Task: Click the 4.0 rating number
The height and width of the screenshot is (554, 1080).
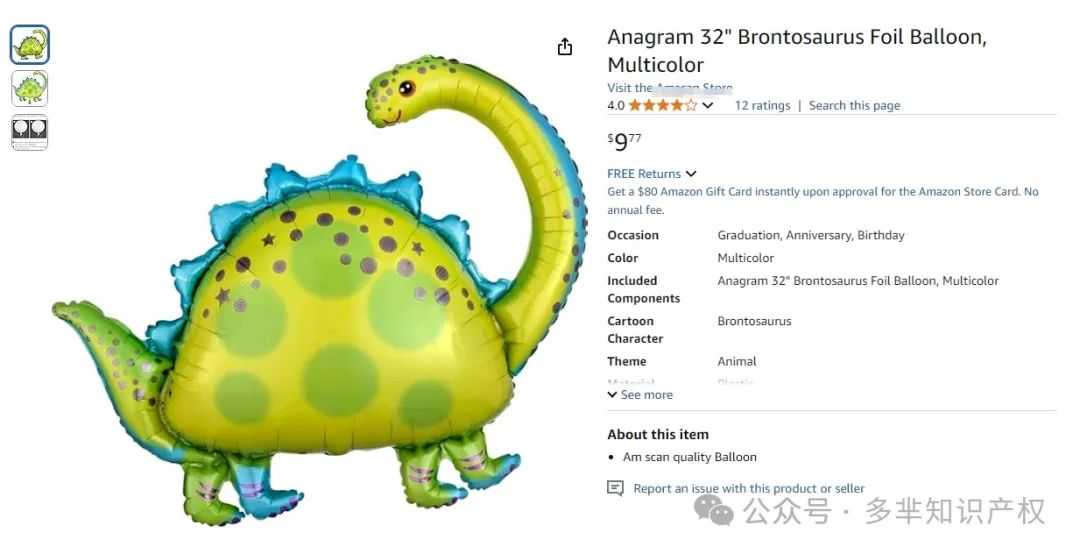Action: [616, 105]
